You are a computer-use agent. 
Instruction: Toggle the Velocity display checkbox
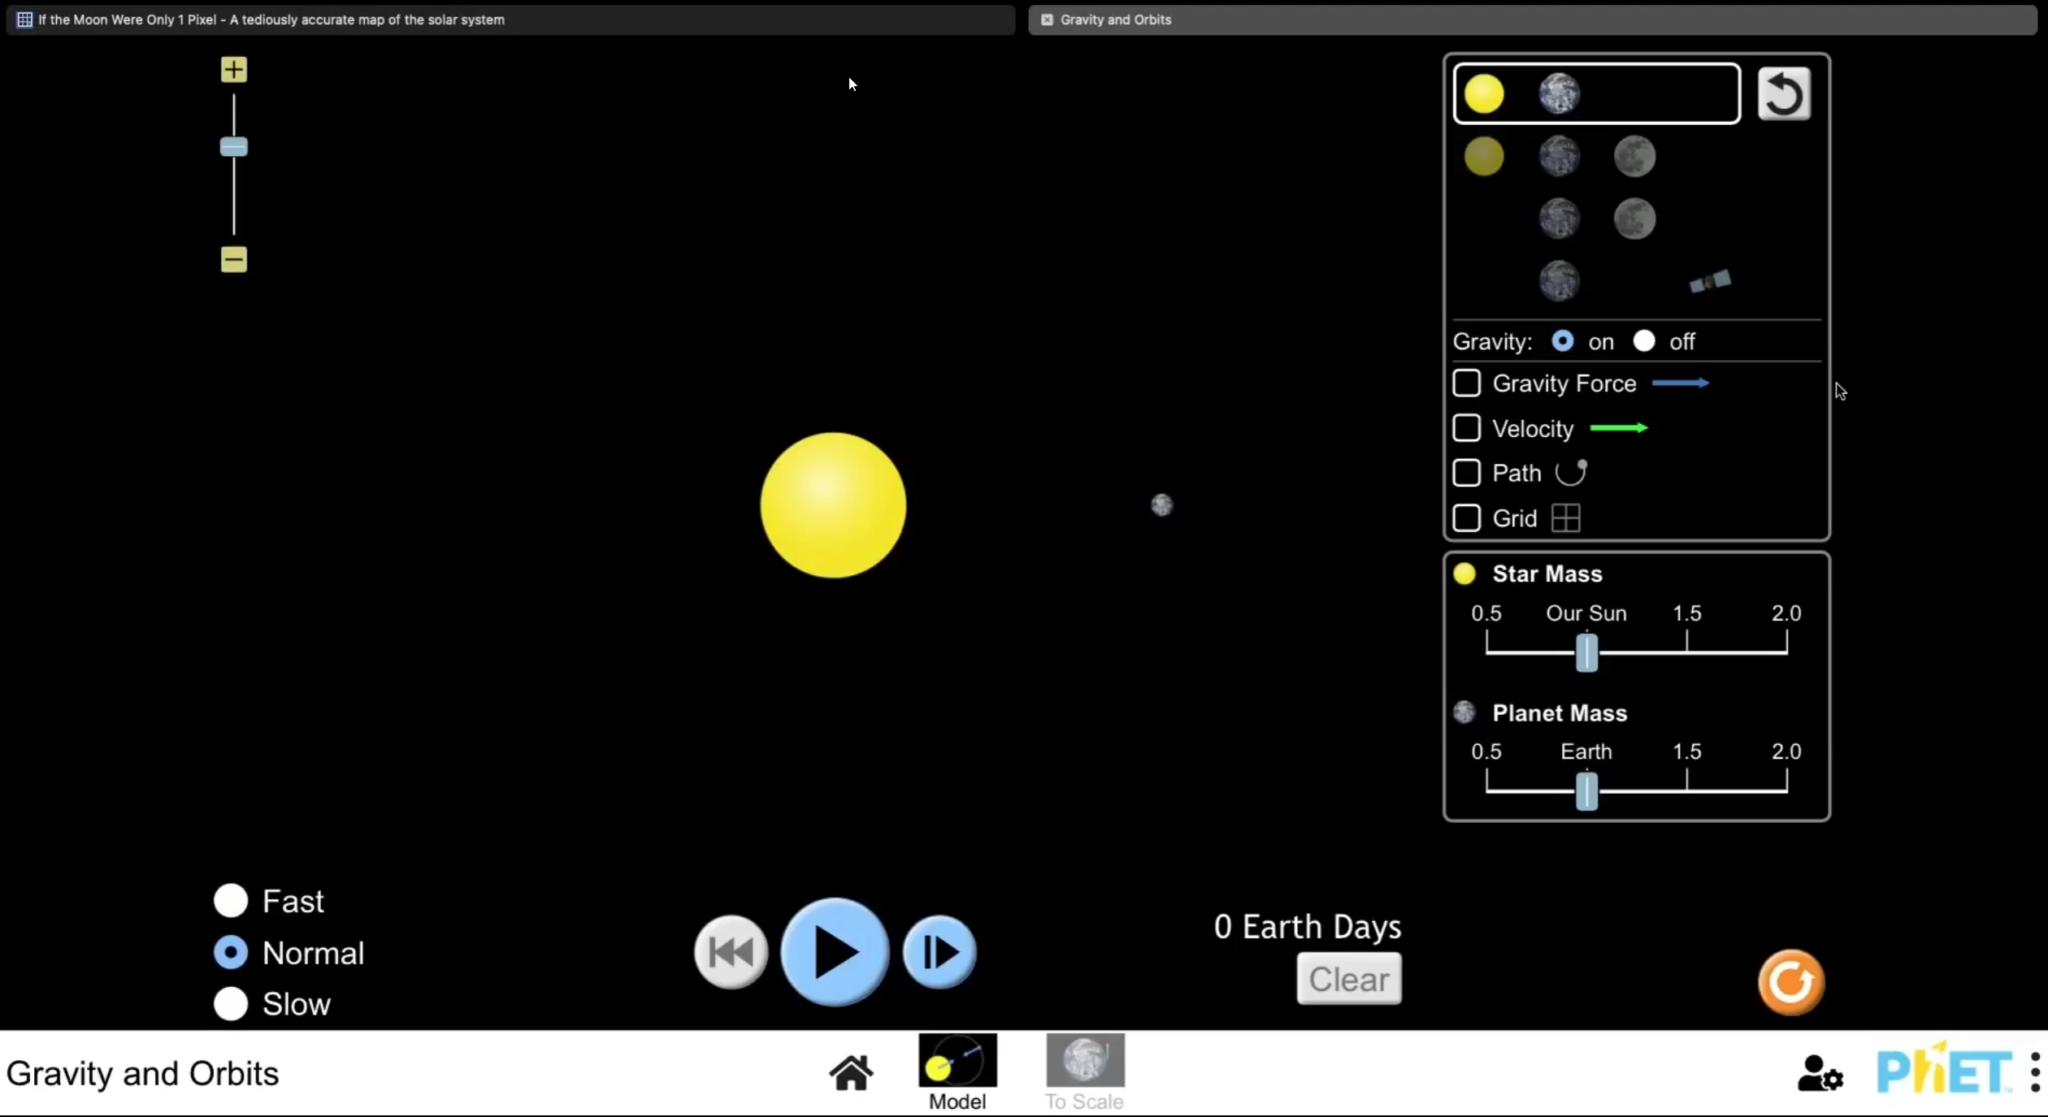(1466, 428)
